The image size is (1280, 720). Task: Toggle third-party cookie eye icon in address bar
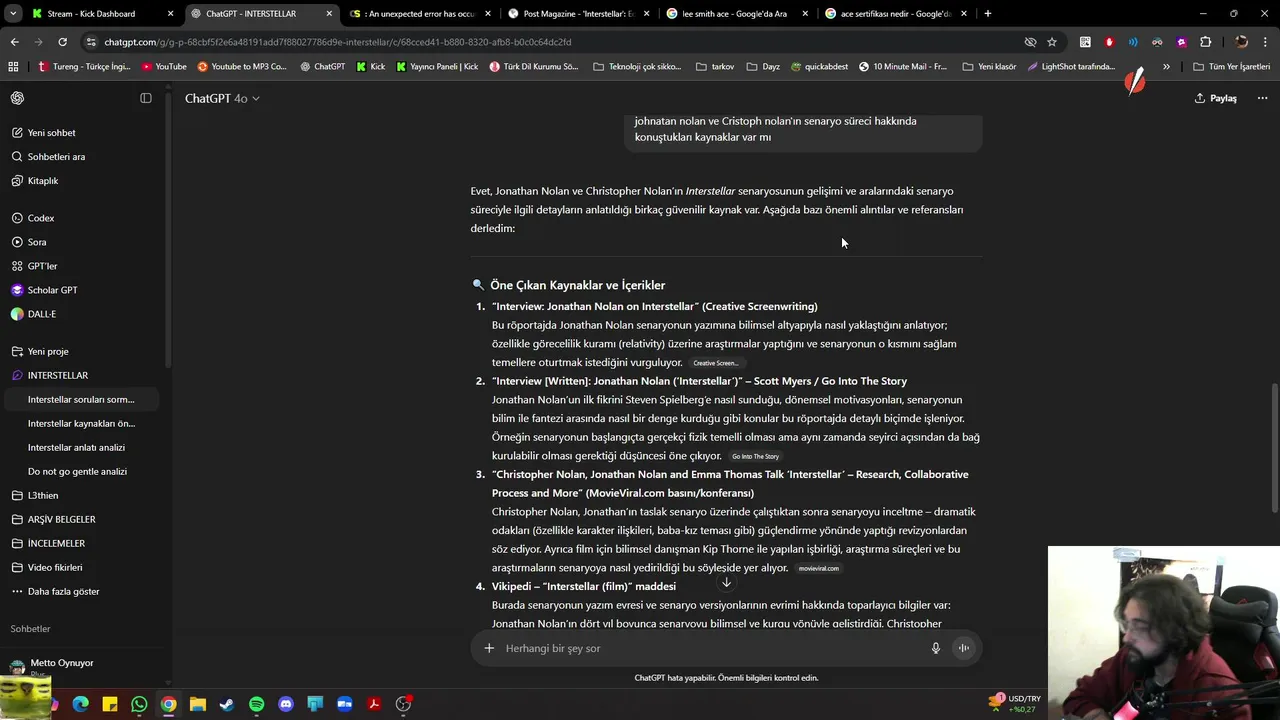(1030, 42)
